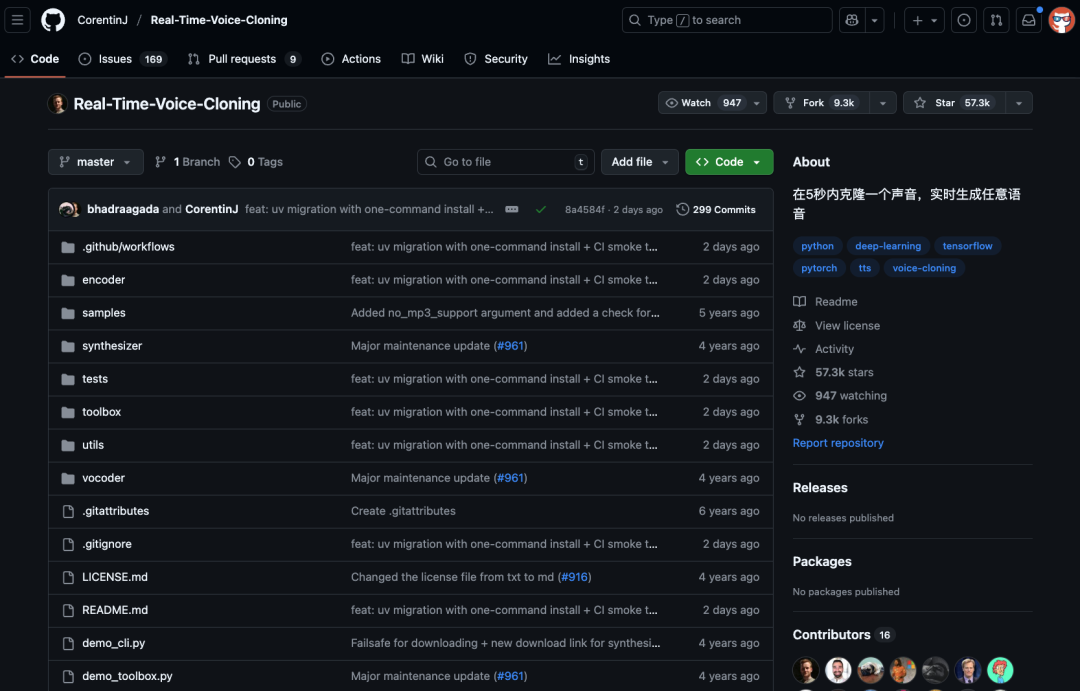Click the .gitattributes file icon
This screenshot has height=691, width=1080.
tap(68, 511)
